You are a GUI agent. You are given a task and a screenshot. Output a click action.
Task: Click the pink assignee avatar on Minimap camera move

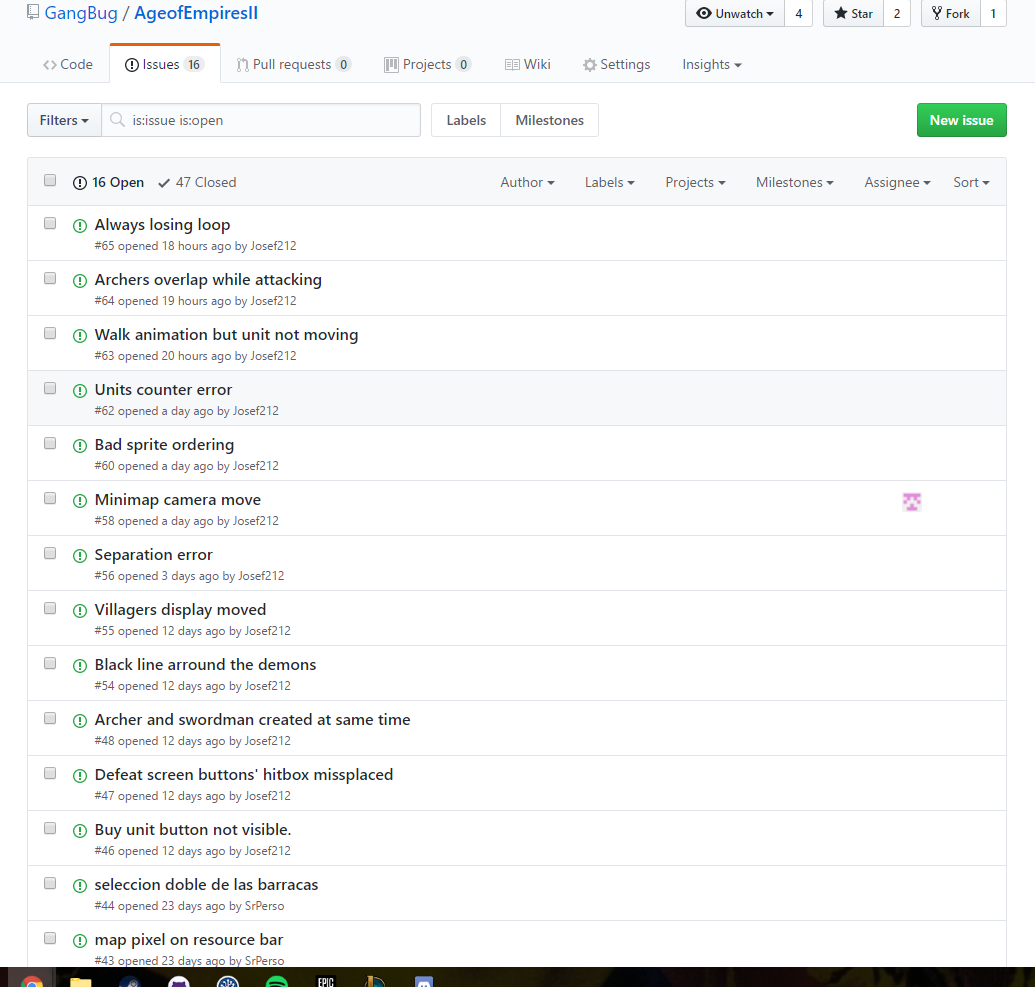tap(912, 502)
